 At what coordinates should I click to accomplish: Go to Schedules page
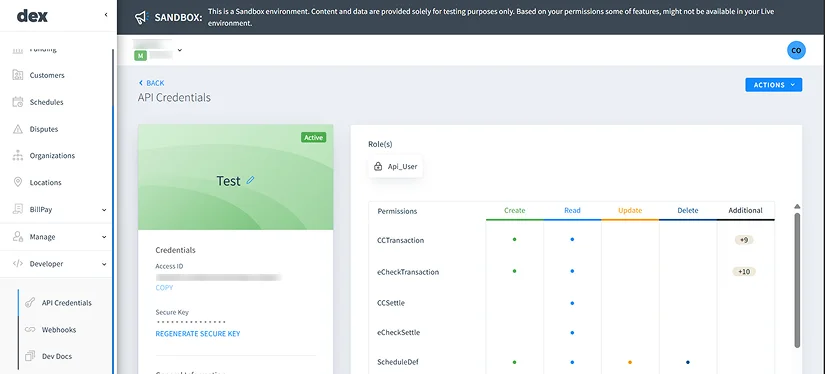pos(46,102)
